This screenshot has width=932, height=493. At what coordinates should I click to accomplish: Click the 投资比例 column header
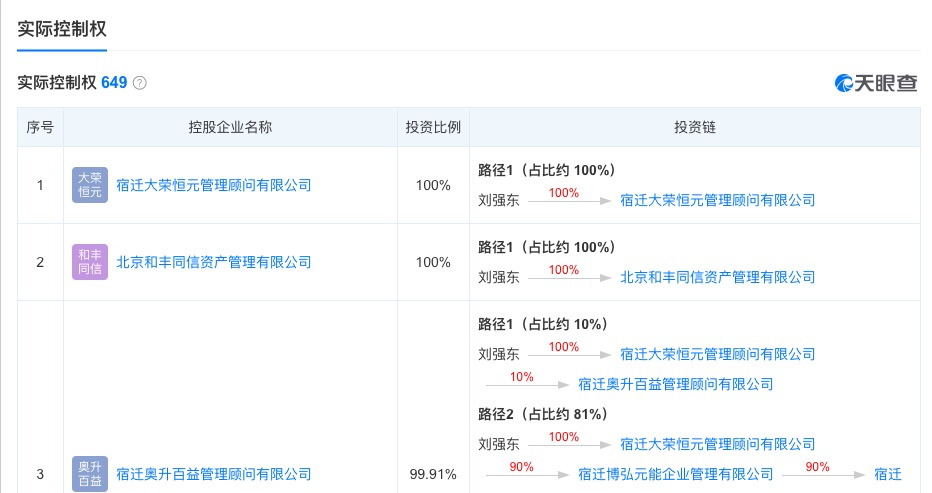433,128
